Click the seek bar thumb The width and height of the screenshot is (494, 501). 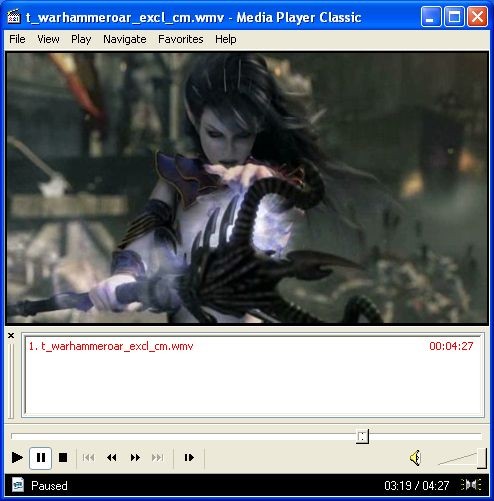362,436
